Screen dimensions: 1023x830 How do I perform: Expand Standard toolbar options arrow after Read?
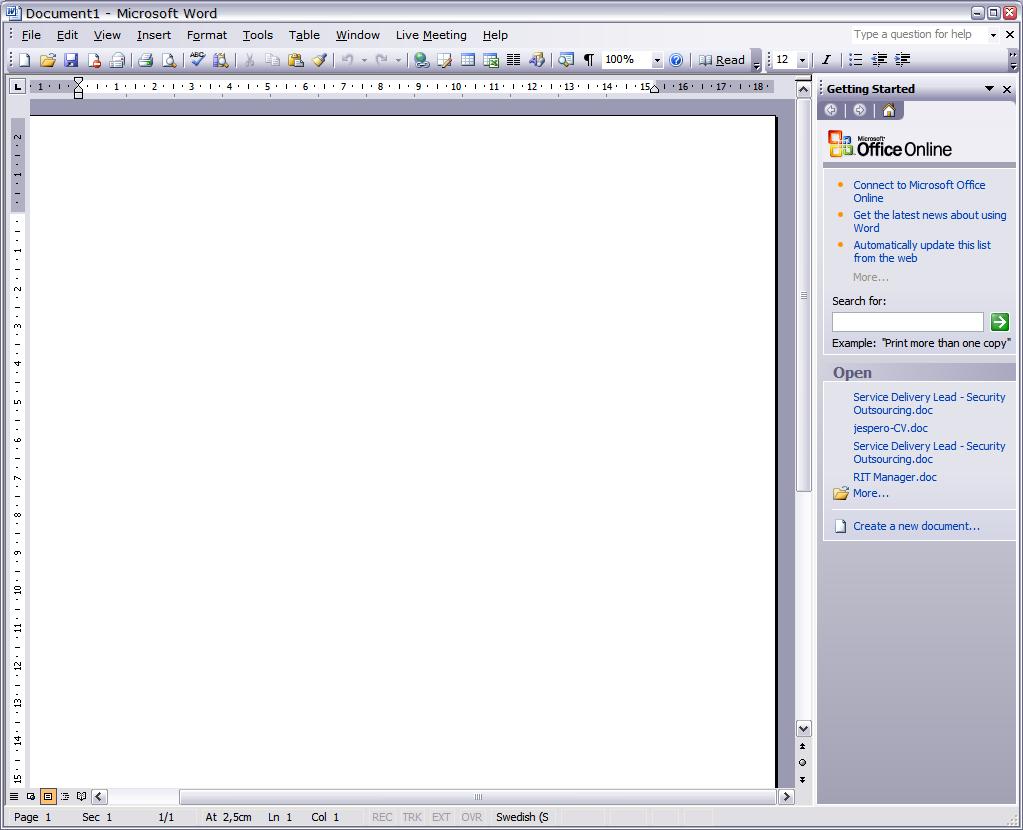(756, 61)
